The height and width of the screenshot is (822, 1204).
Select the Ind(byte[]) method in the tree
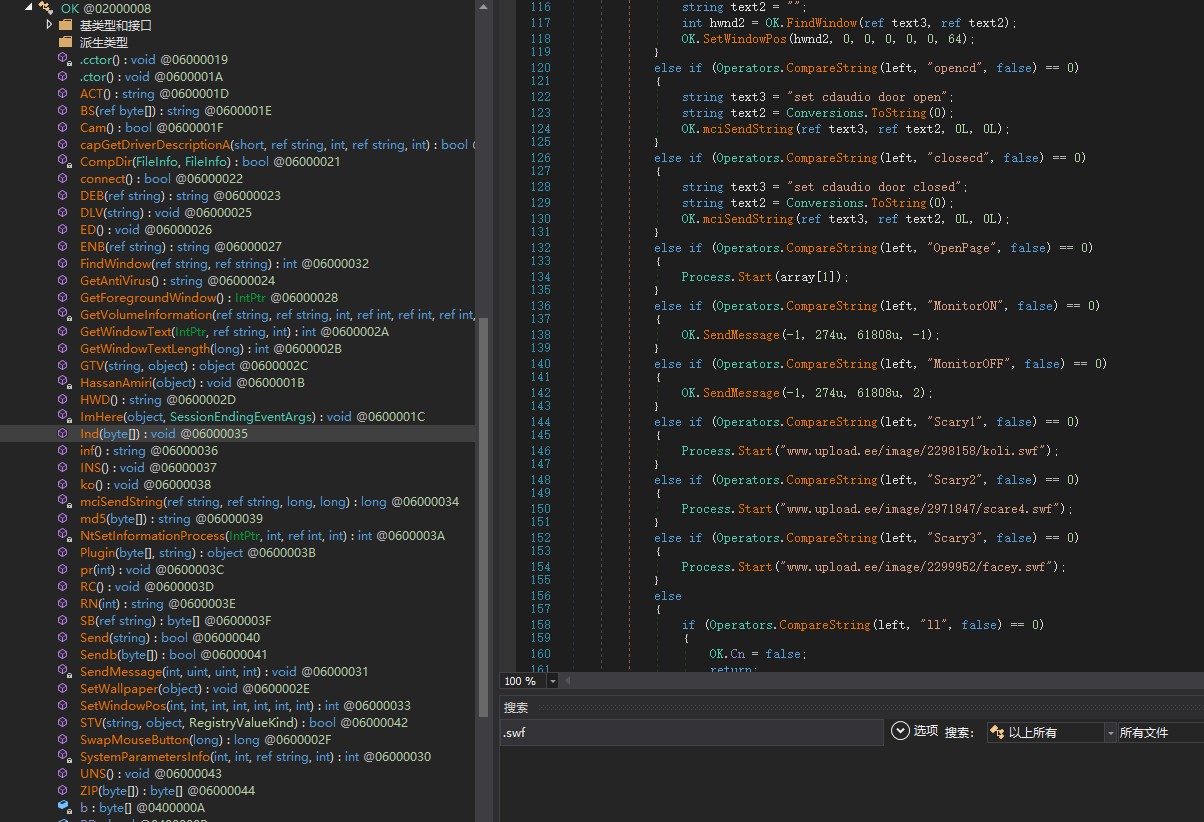164,433
